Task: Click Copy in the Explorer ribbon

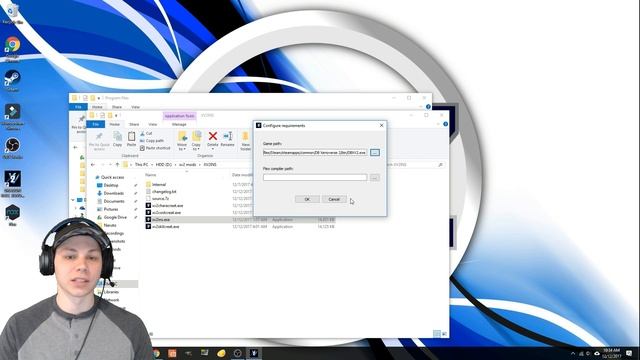Action: (x=118, y=139)
